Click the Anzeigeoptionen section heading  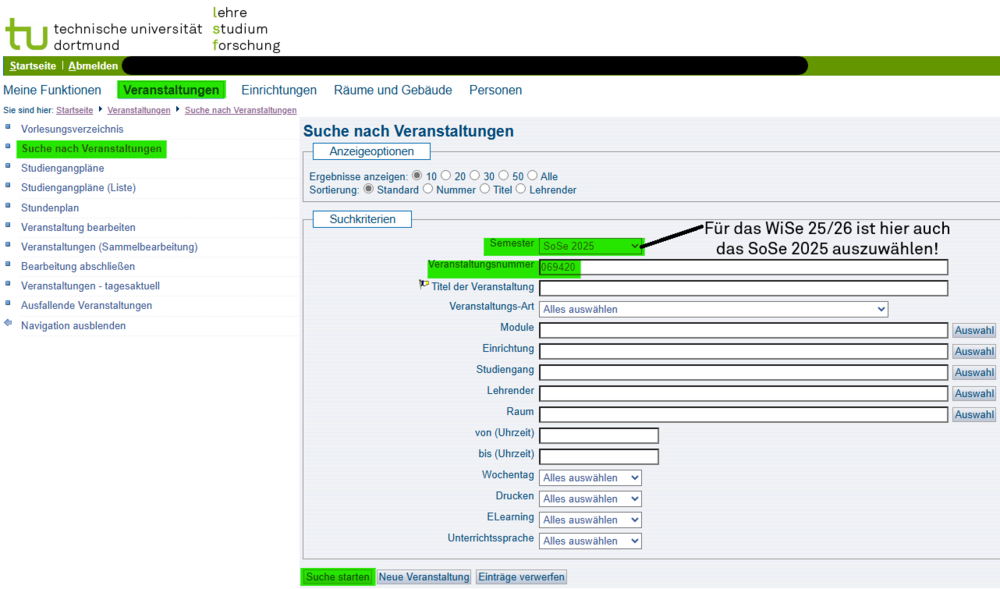pyautogui.click(x=371, y=151)
